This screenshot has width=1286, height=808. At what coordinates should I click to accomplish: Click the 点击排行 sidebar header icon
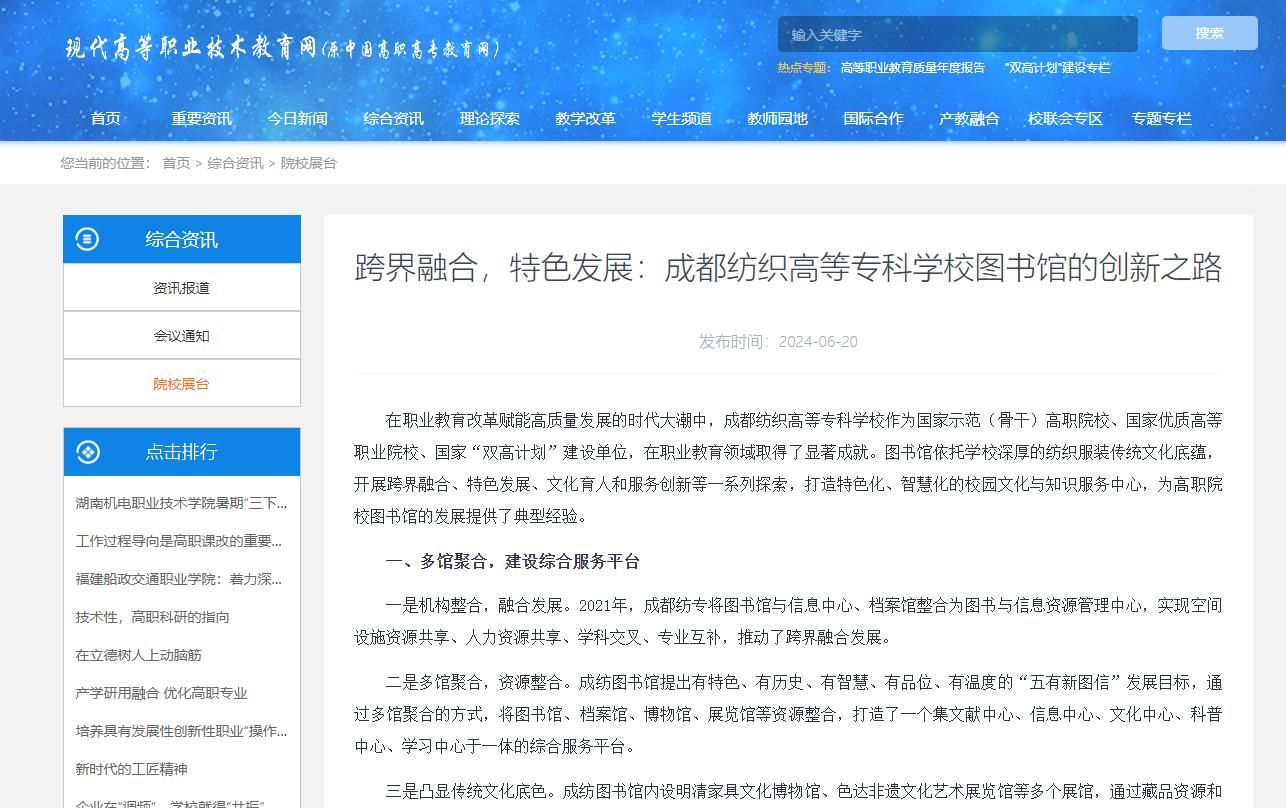pos(88,452)
